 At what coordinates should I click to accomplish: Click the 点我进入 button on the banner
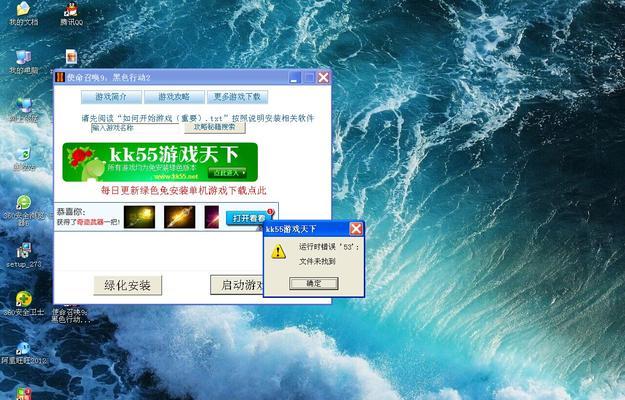(x=227, y=173)
